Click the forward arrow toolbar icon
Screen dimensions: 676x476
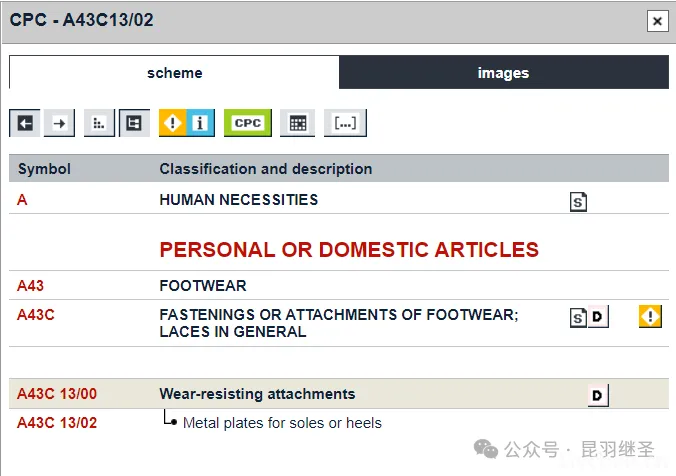click(59, 123)
